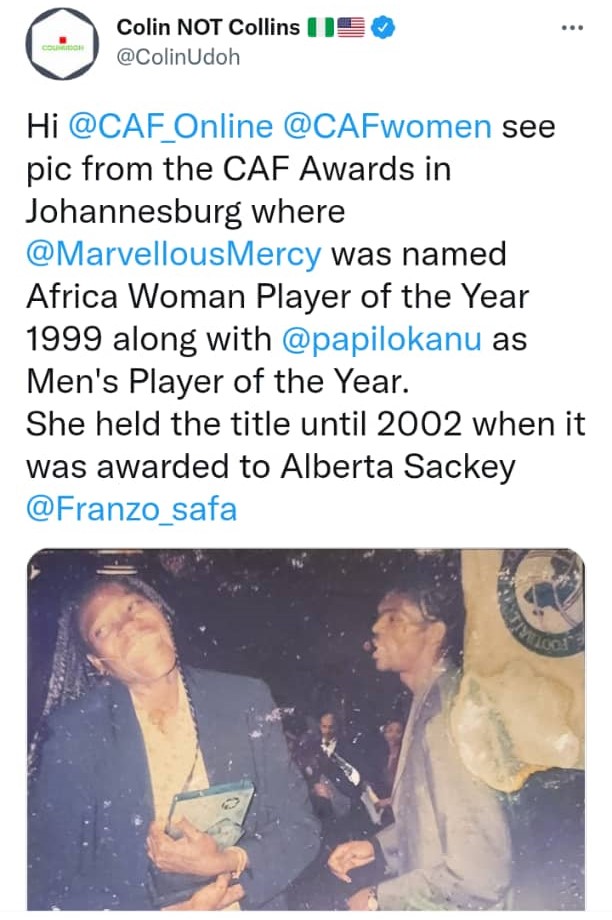Image resolution: width=612 pixels, height=920 pixels.
Task: Open the "Colin NOT Collins" display name
Action: (x=208, y=27)
